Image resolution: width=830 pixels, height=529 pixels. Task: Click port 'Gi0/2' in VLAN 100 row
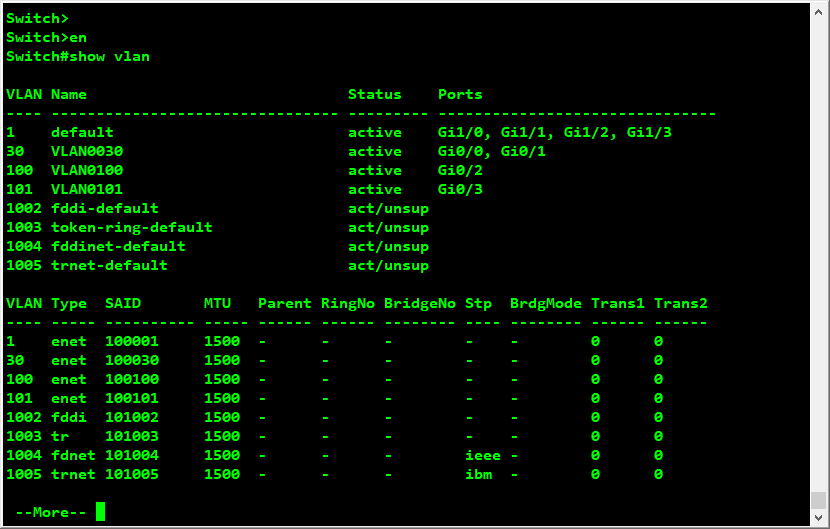click(460, 171)
